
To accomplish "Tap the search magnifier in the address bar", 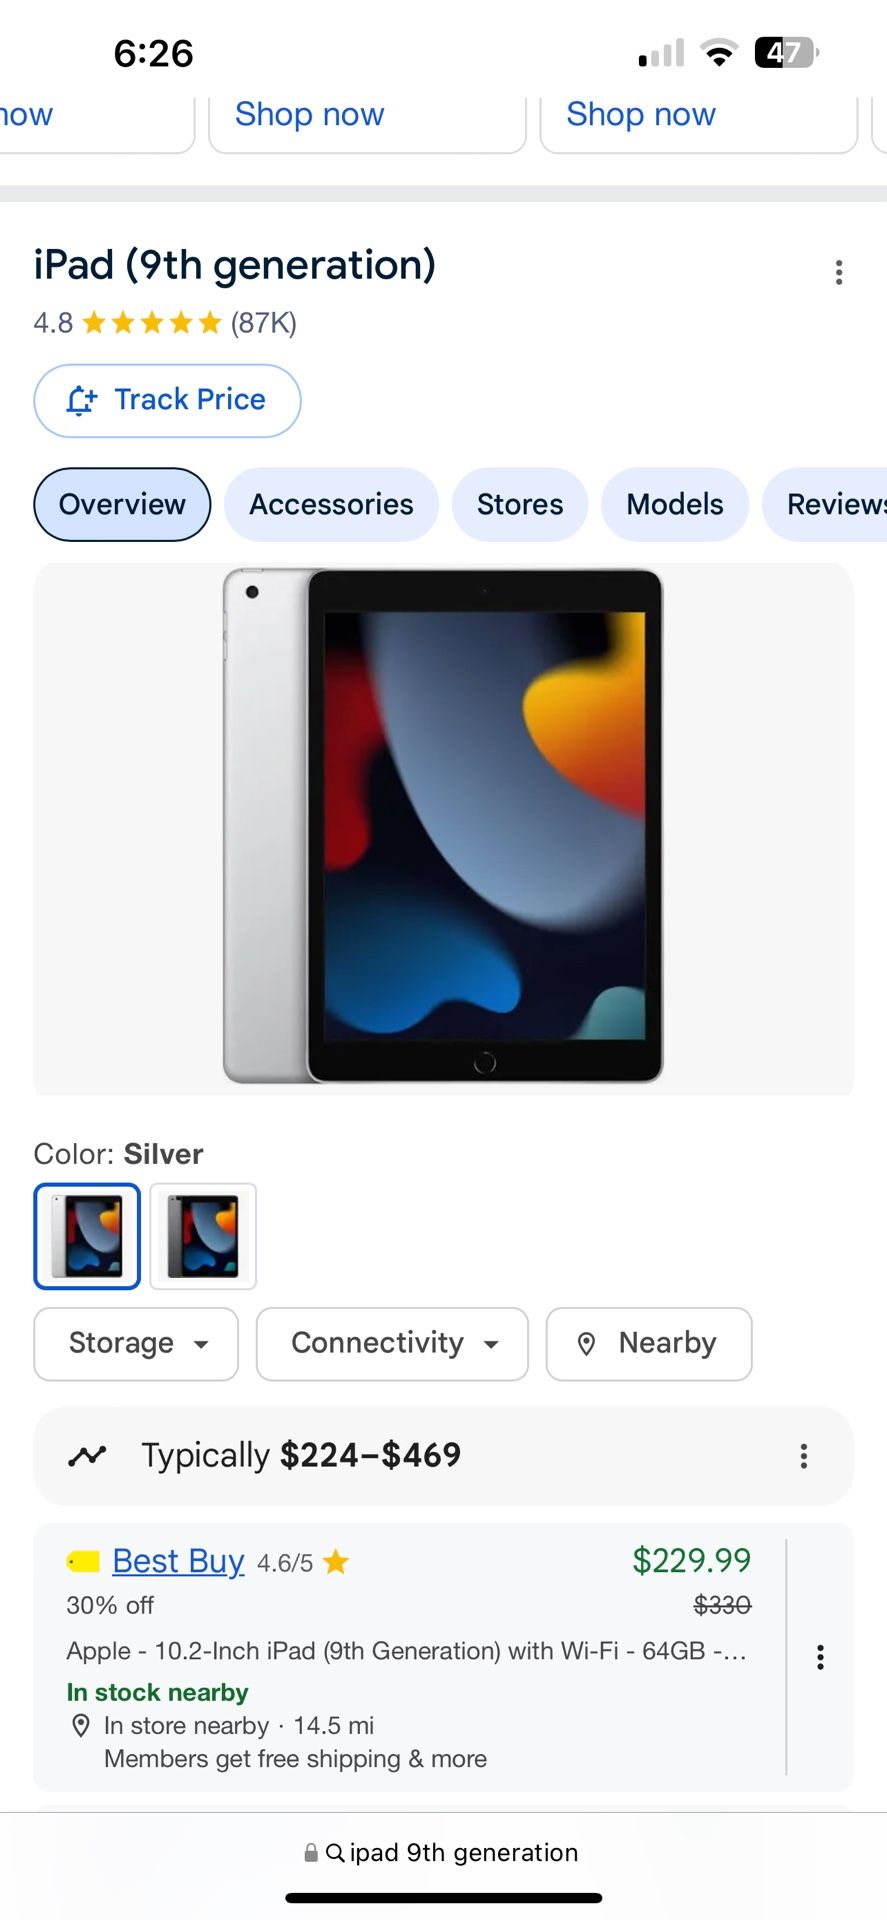I will (335, 1853).
